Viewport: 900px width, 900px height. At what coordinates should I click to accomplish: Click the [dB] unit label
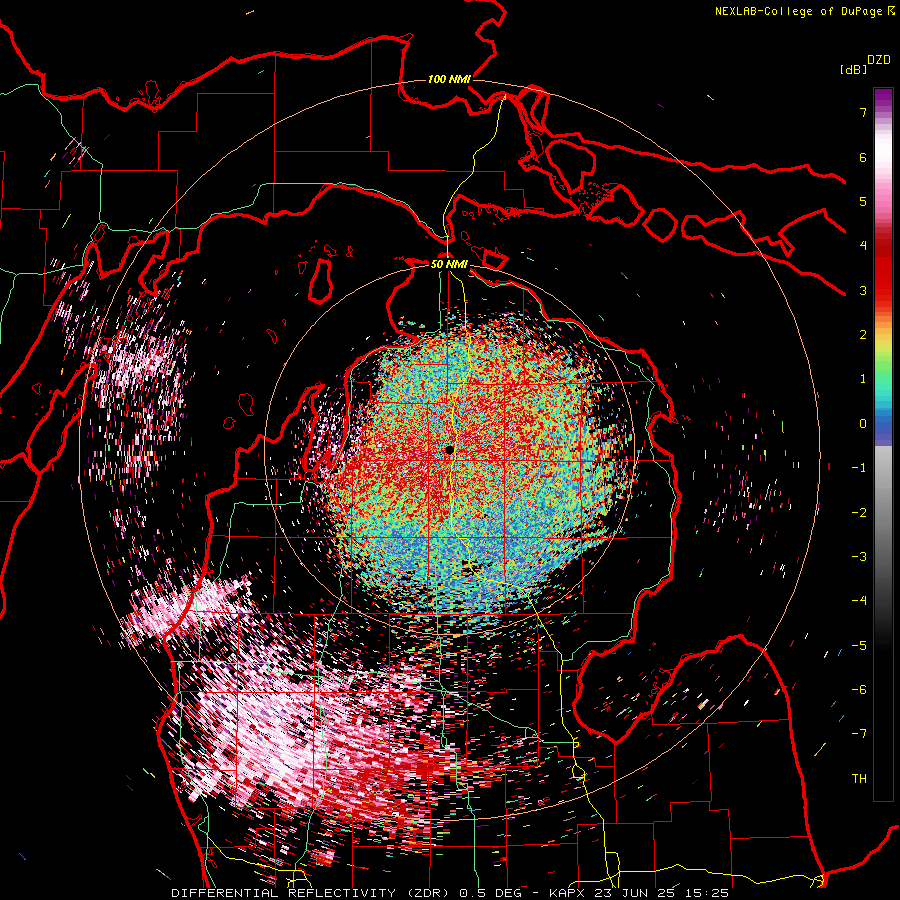tap(853, 70)
